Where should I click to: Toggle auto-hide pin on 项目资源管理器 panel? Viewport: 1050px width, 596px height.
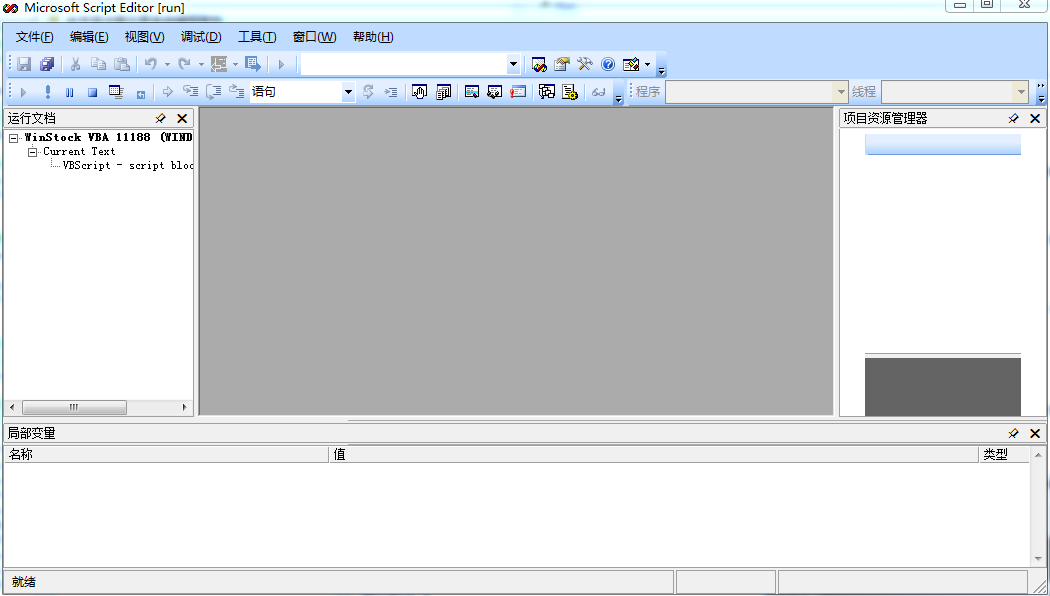[1013, 118]
